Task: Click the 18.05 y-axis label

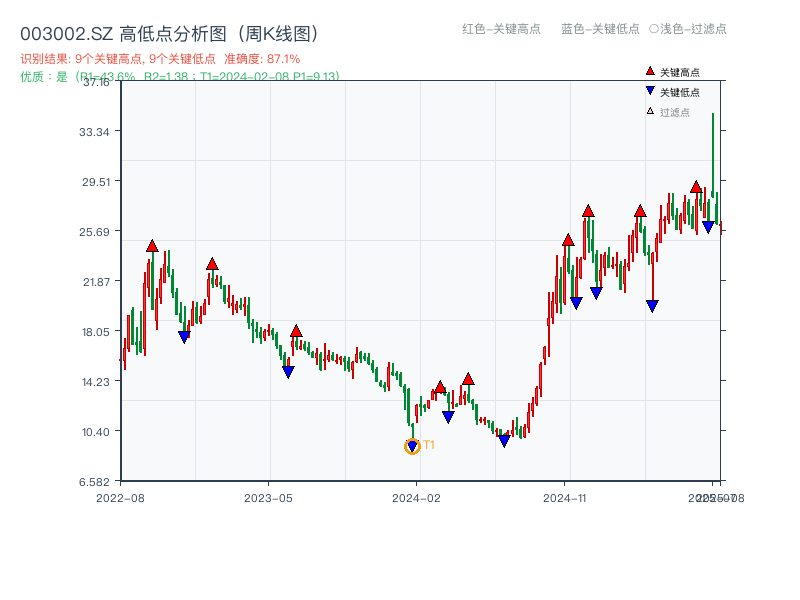Action: pyautogui.click(x=95, y=332)
